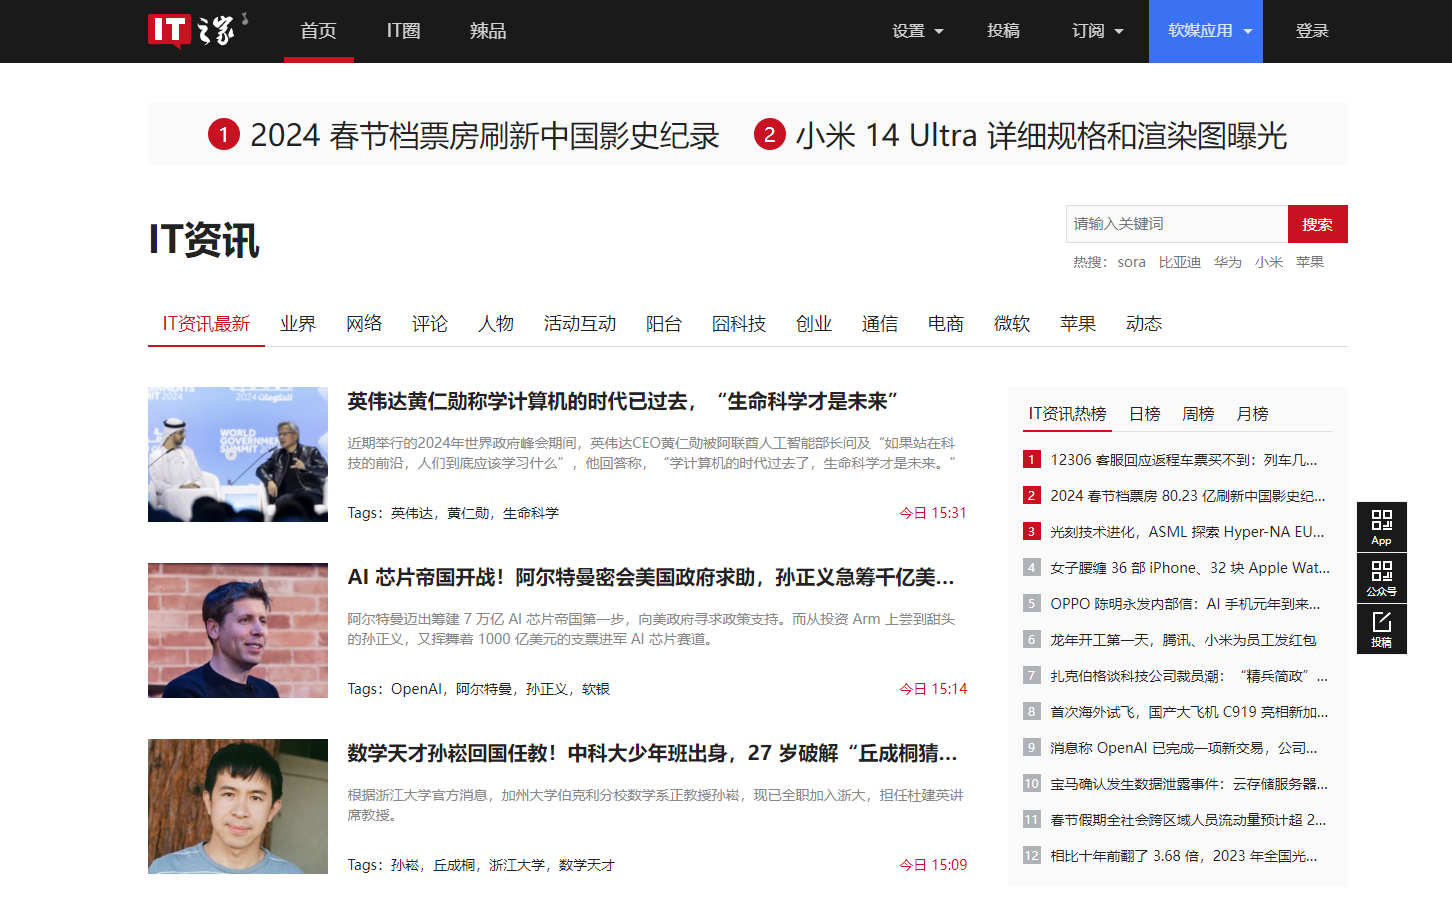
Task: Open article titled AI 芯片帝国开战
Action: (x=651, y=578)
